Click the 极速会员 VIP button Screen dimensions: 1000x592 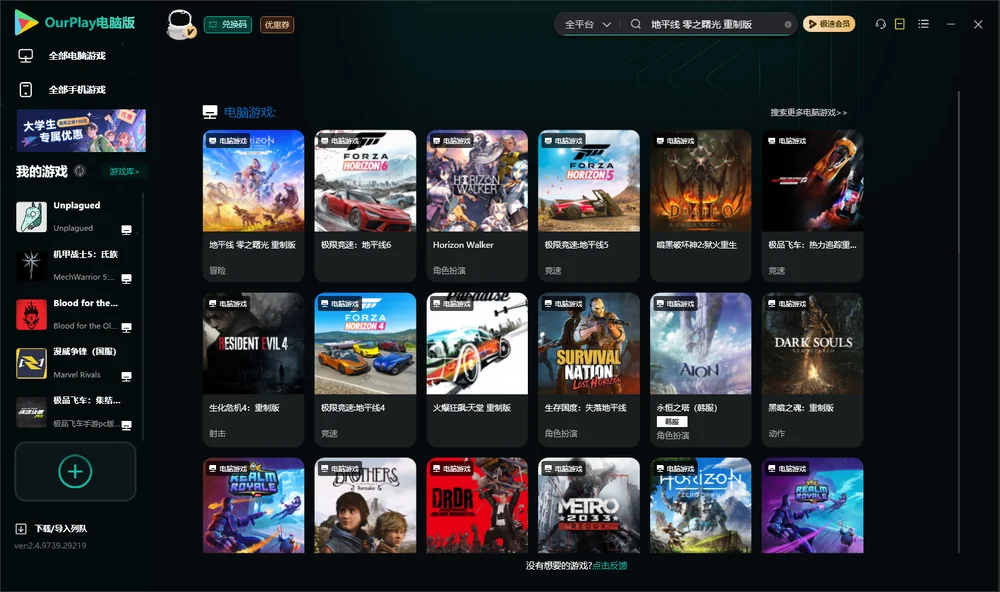click(829, 24)
